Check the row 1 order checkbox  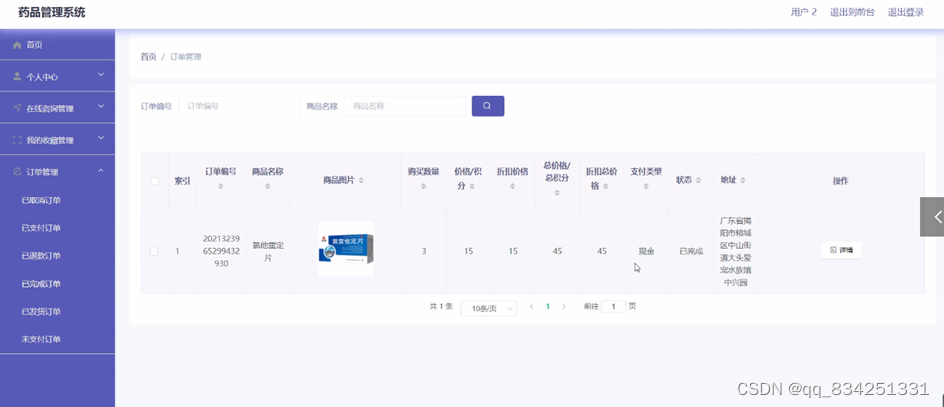154,251
